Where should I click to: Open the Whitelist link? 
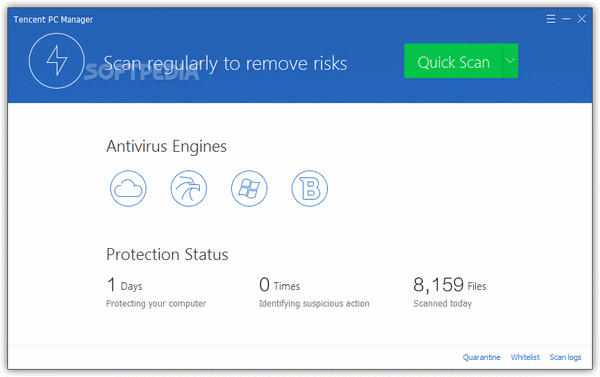coord(525,357)
